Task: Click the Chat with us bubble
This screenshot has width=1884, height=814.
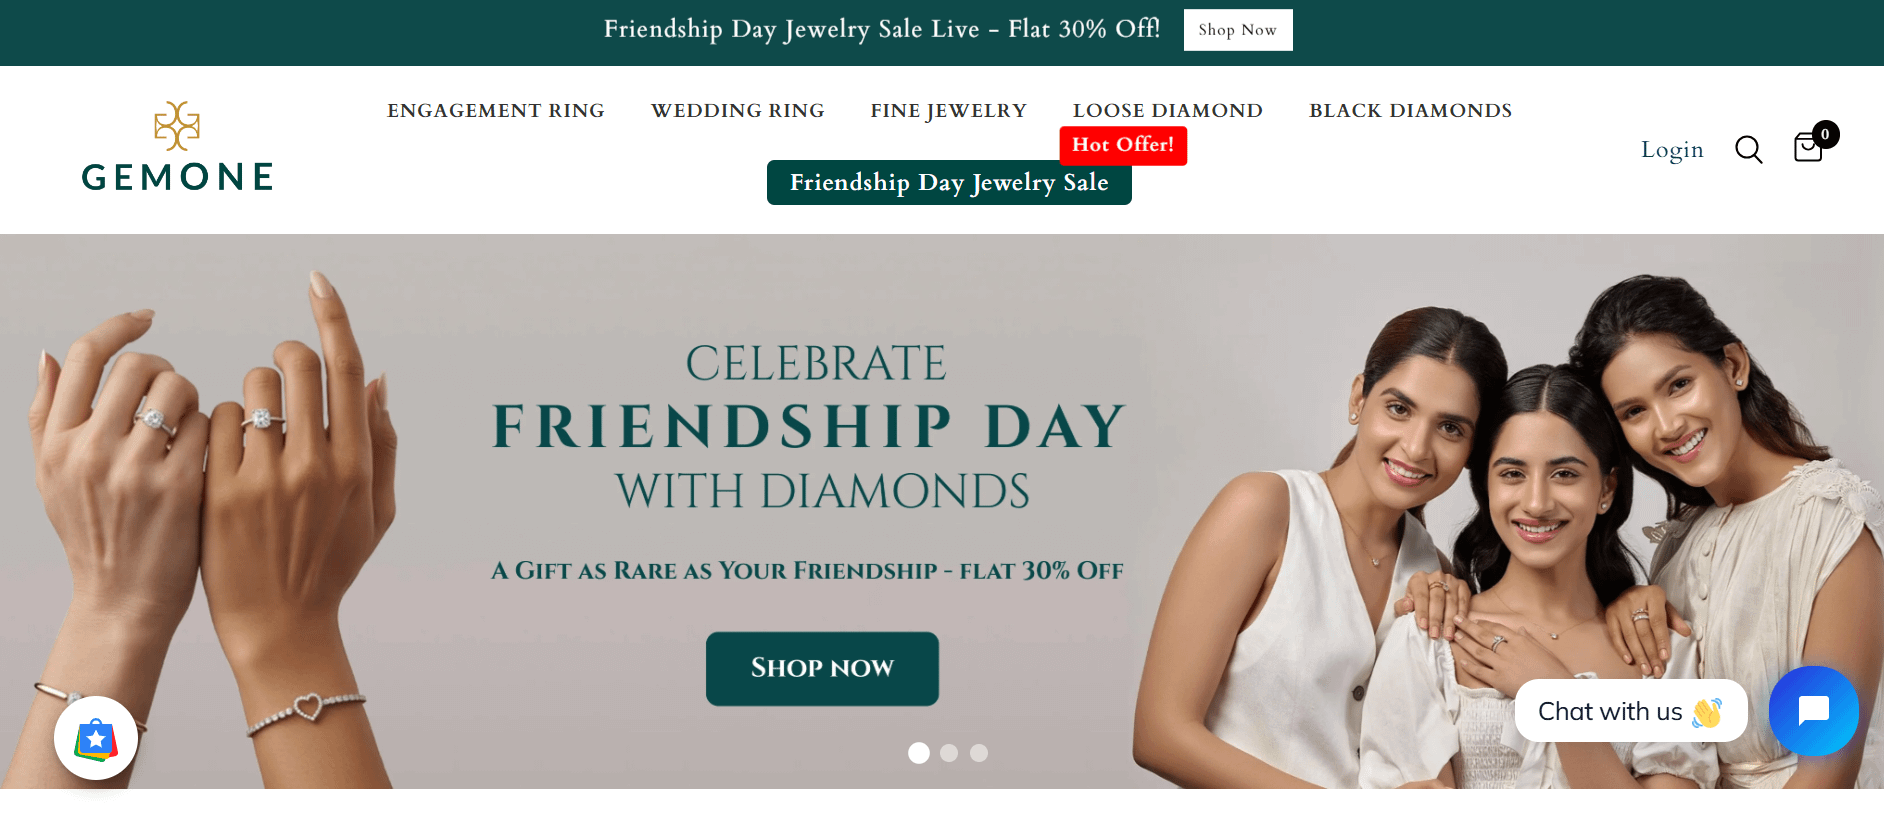Action: [x=1630, y=711]
